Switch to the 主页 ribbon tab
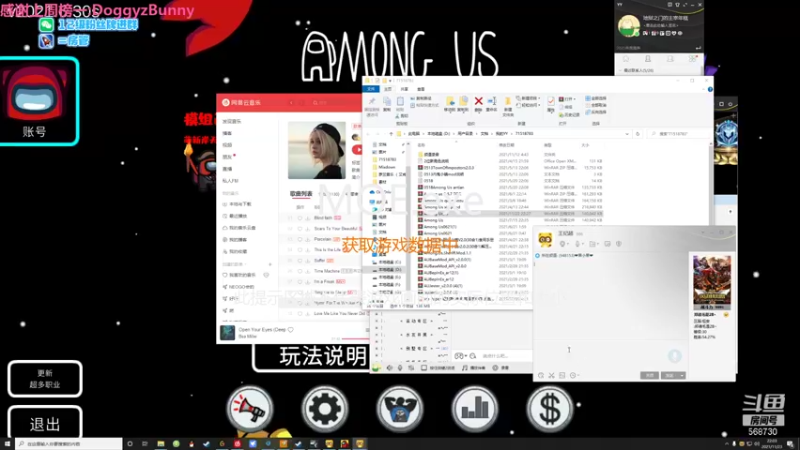800x450 pixels. (388, 89)
